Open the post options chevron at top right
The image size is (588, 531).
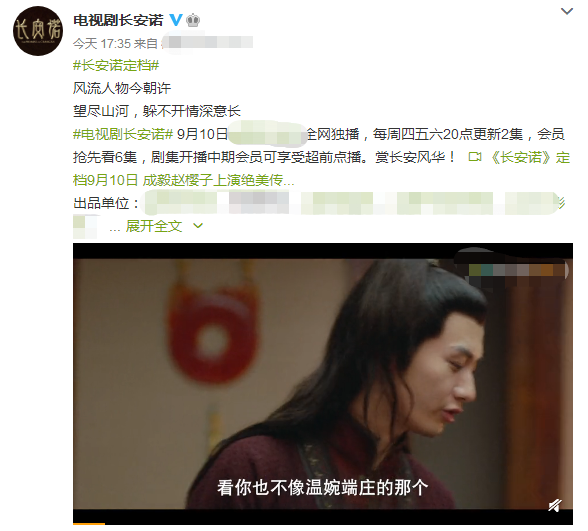point(567,11)
